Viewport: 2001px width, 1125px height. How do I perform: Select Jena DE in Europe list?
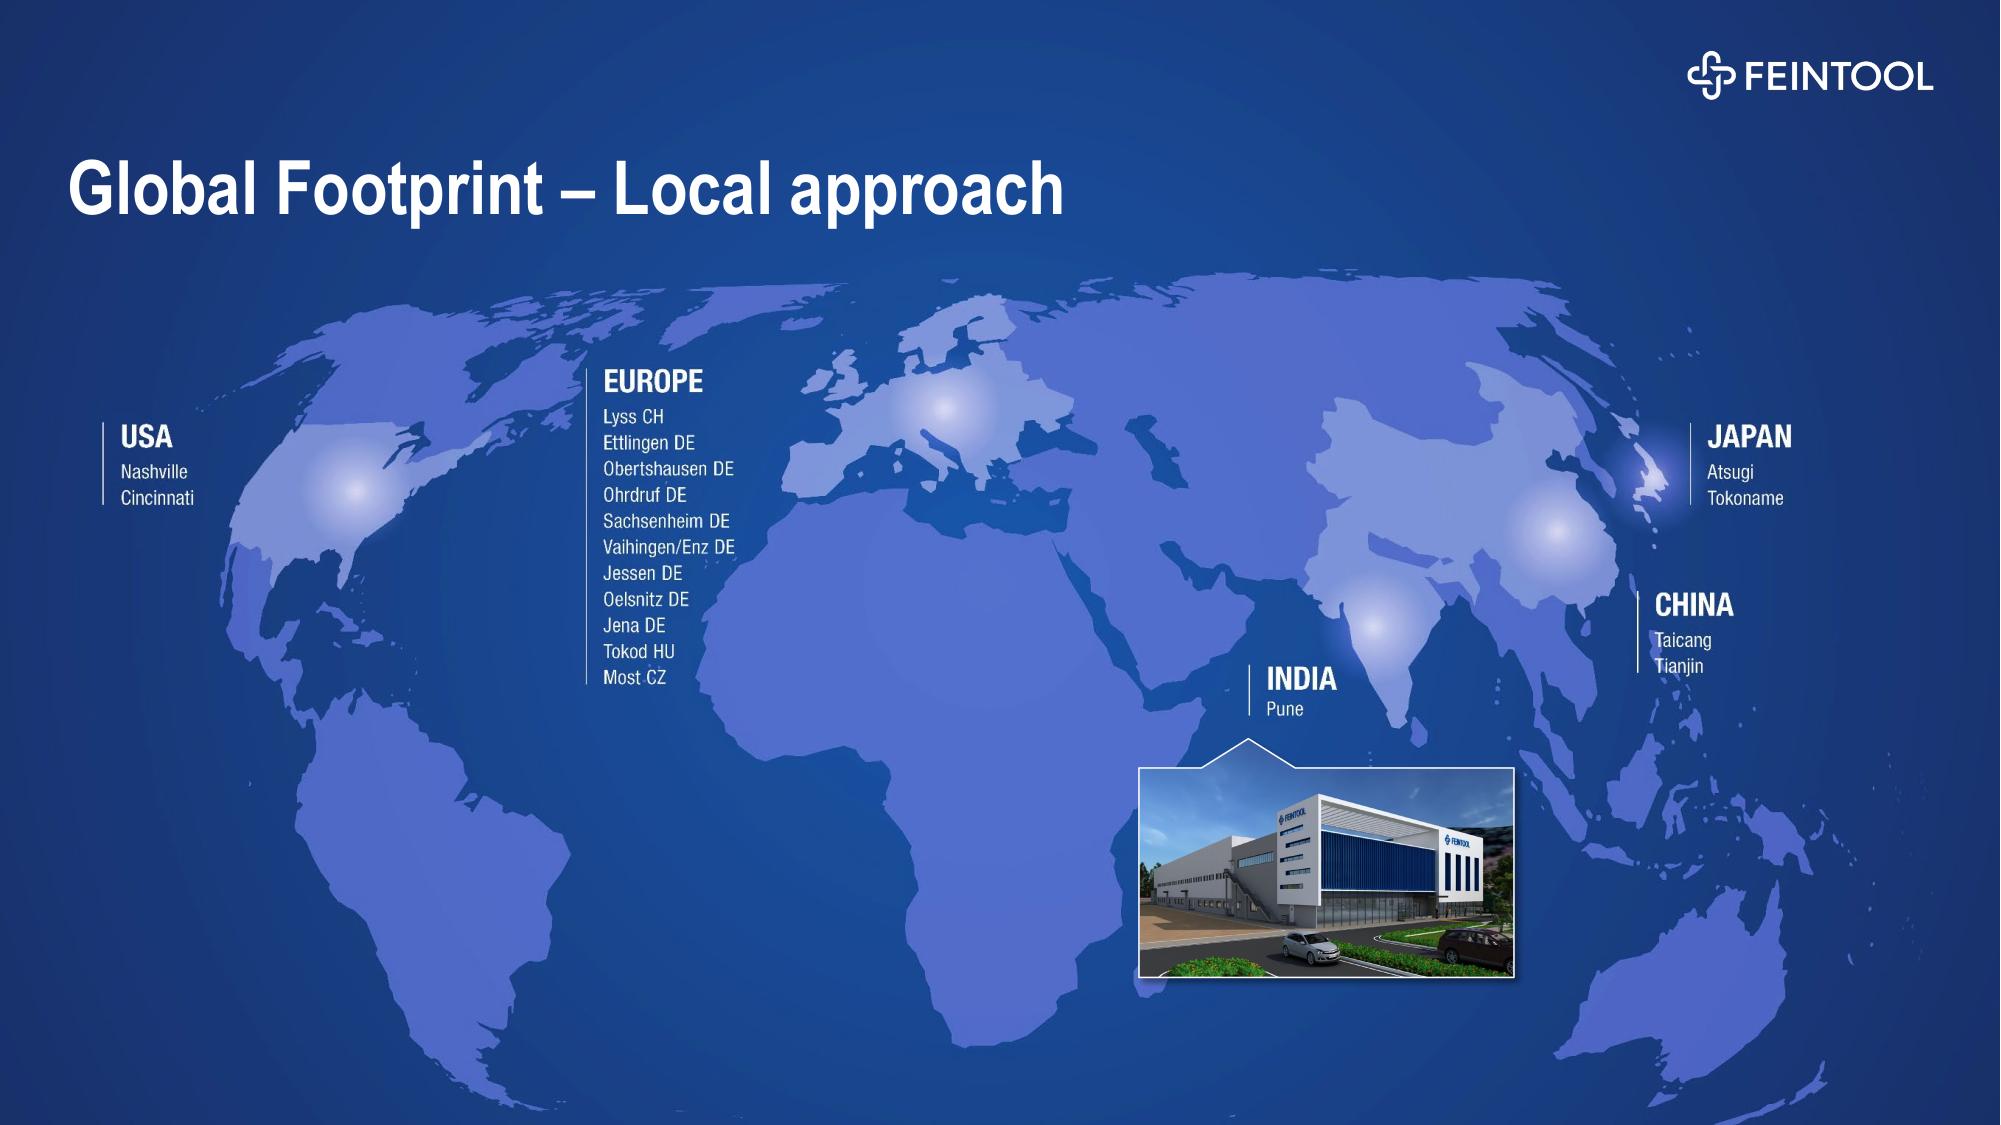[634, 625]
